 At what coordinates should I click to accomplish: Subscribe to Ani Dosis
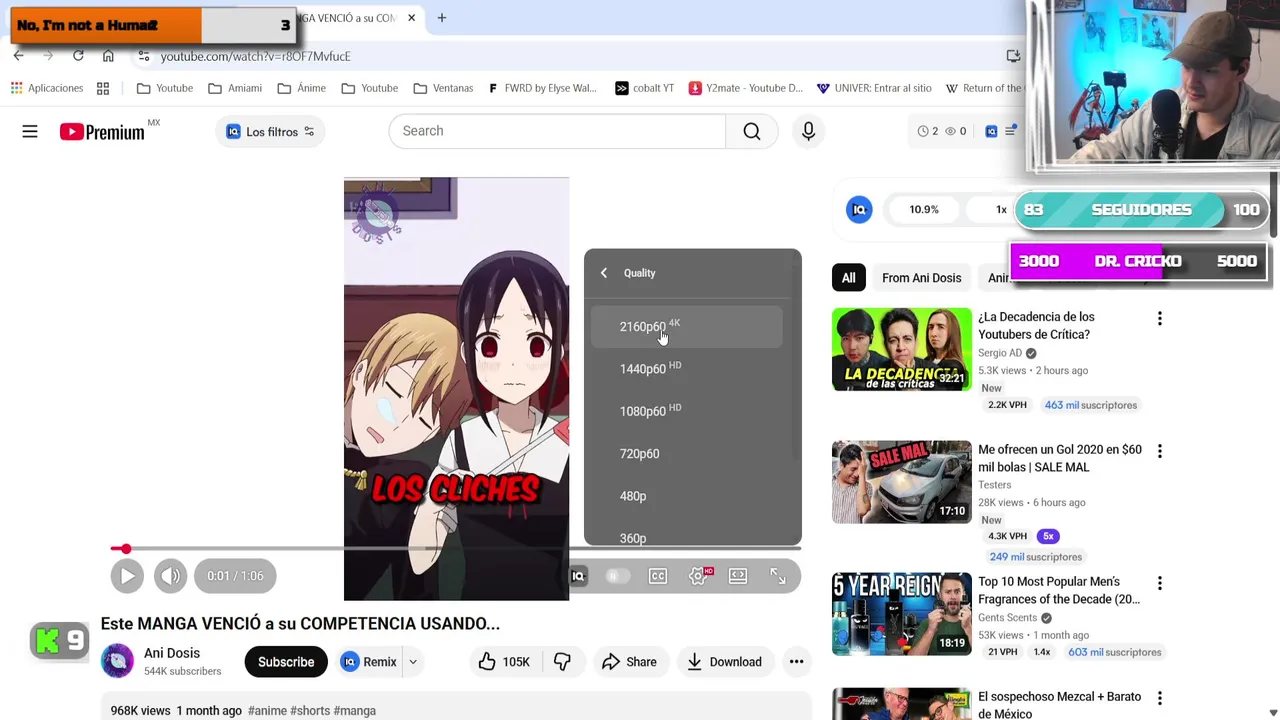pos(286,662)
